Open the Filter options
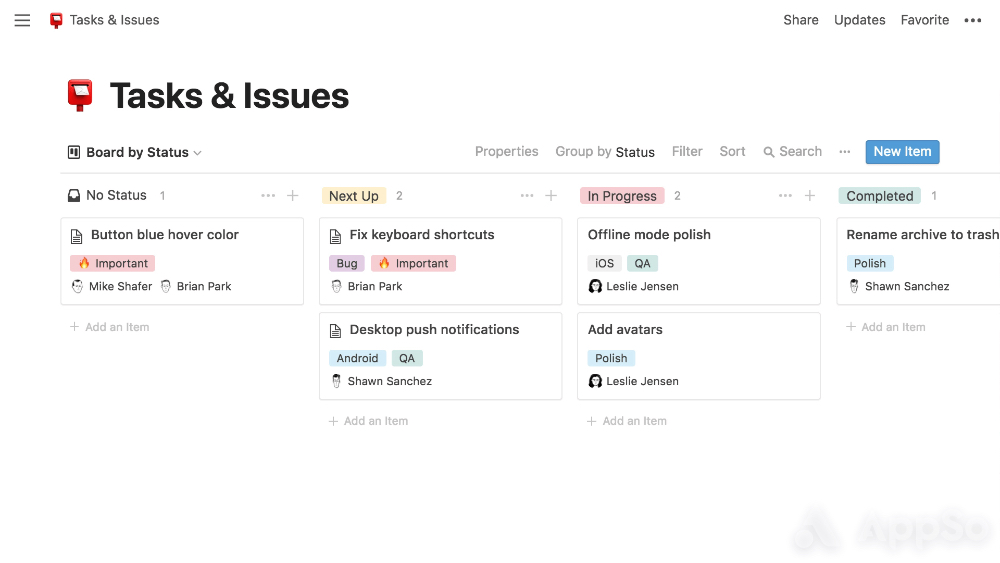This screenshot has height=563, width=1000. (x=687, y=152)
